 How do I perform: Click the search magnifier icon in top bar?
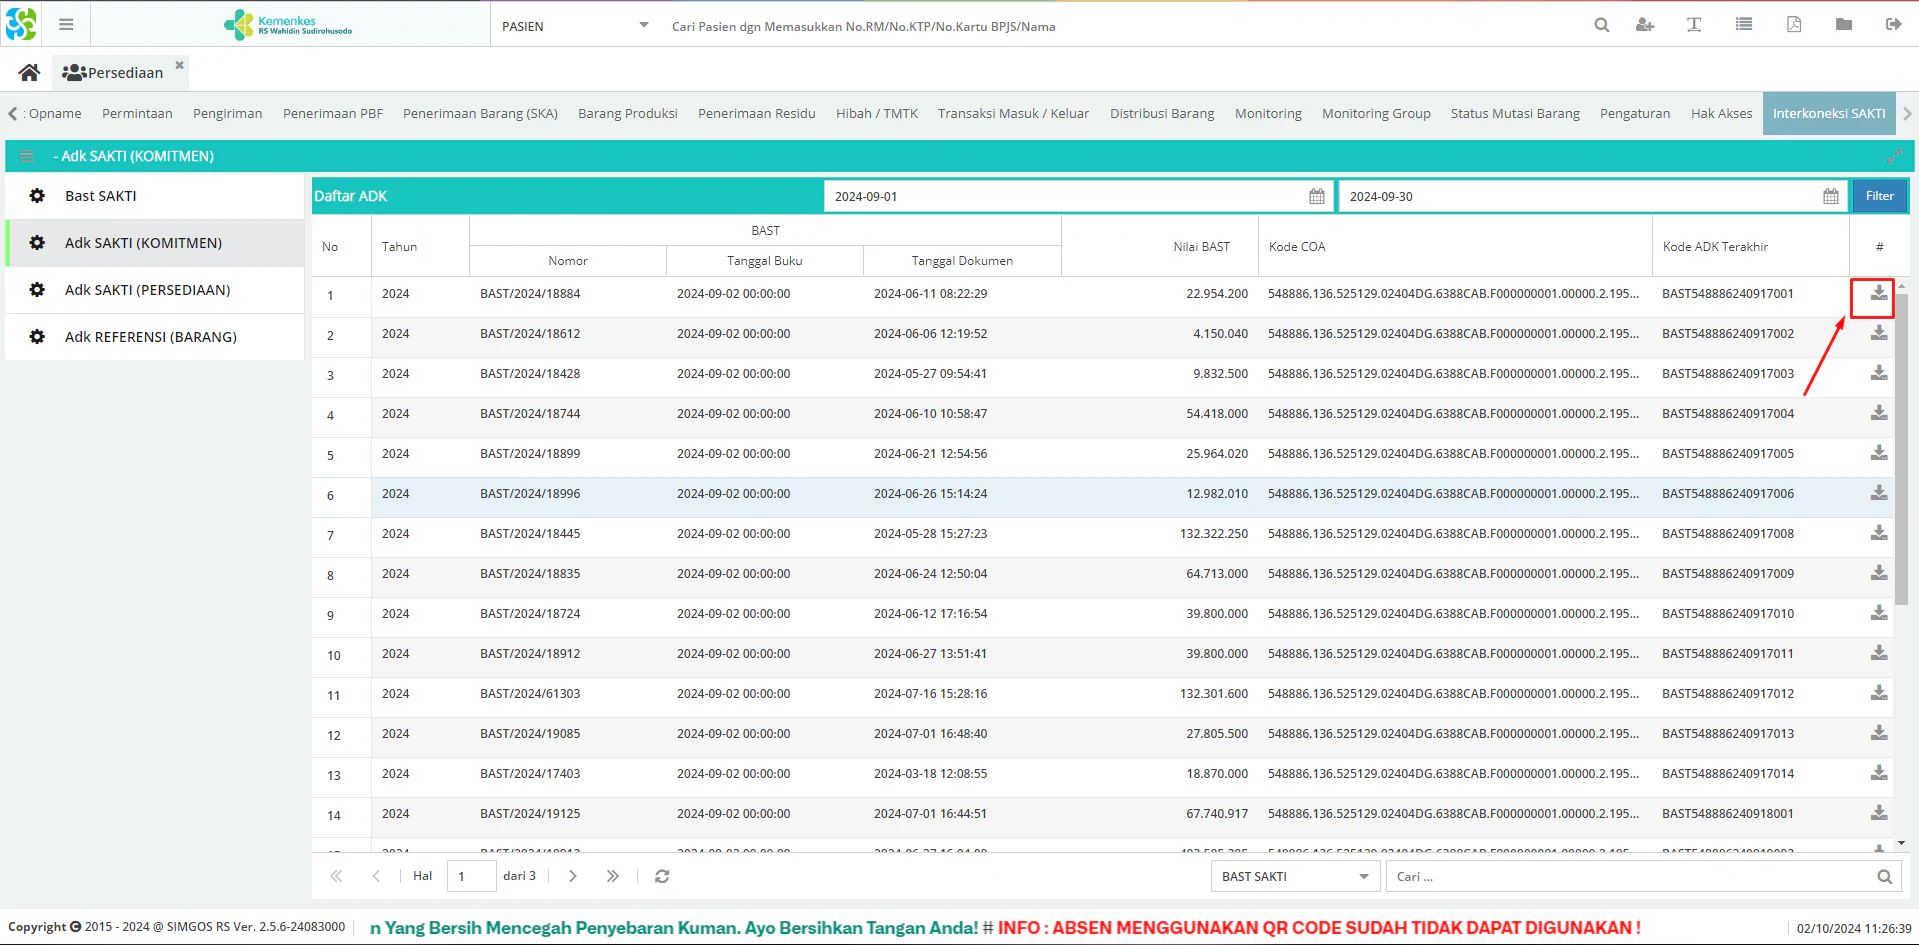[x=1601, y=25]
